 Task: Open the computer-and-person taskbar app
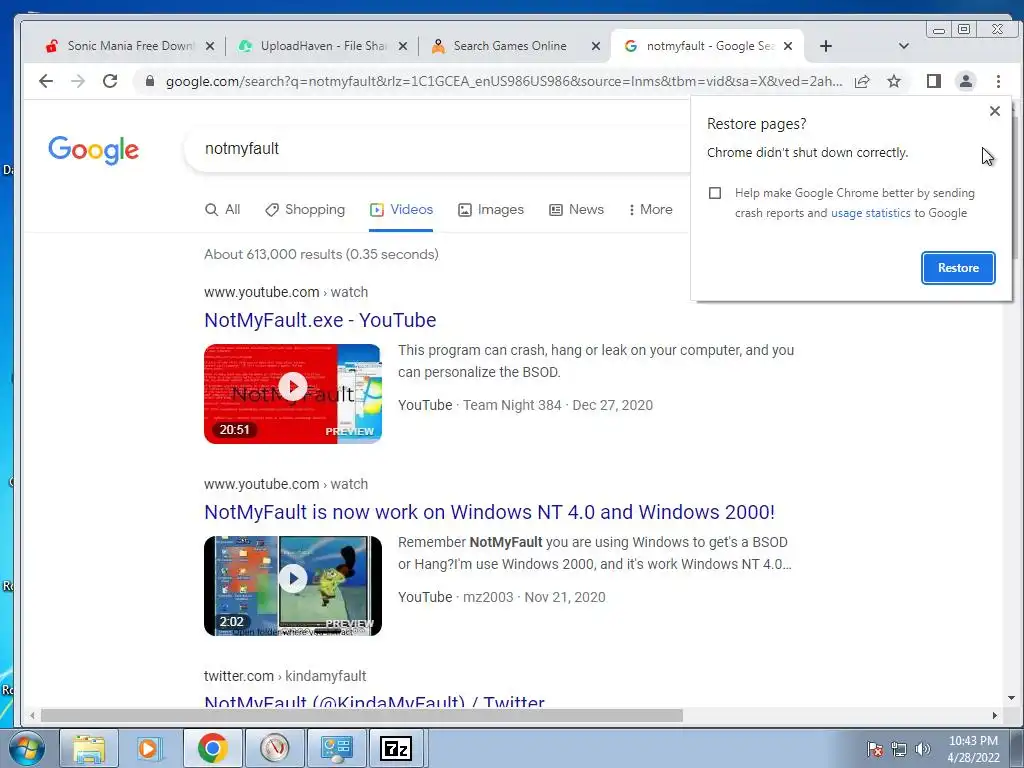[336, 748]
